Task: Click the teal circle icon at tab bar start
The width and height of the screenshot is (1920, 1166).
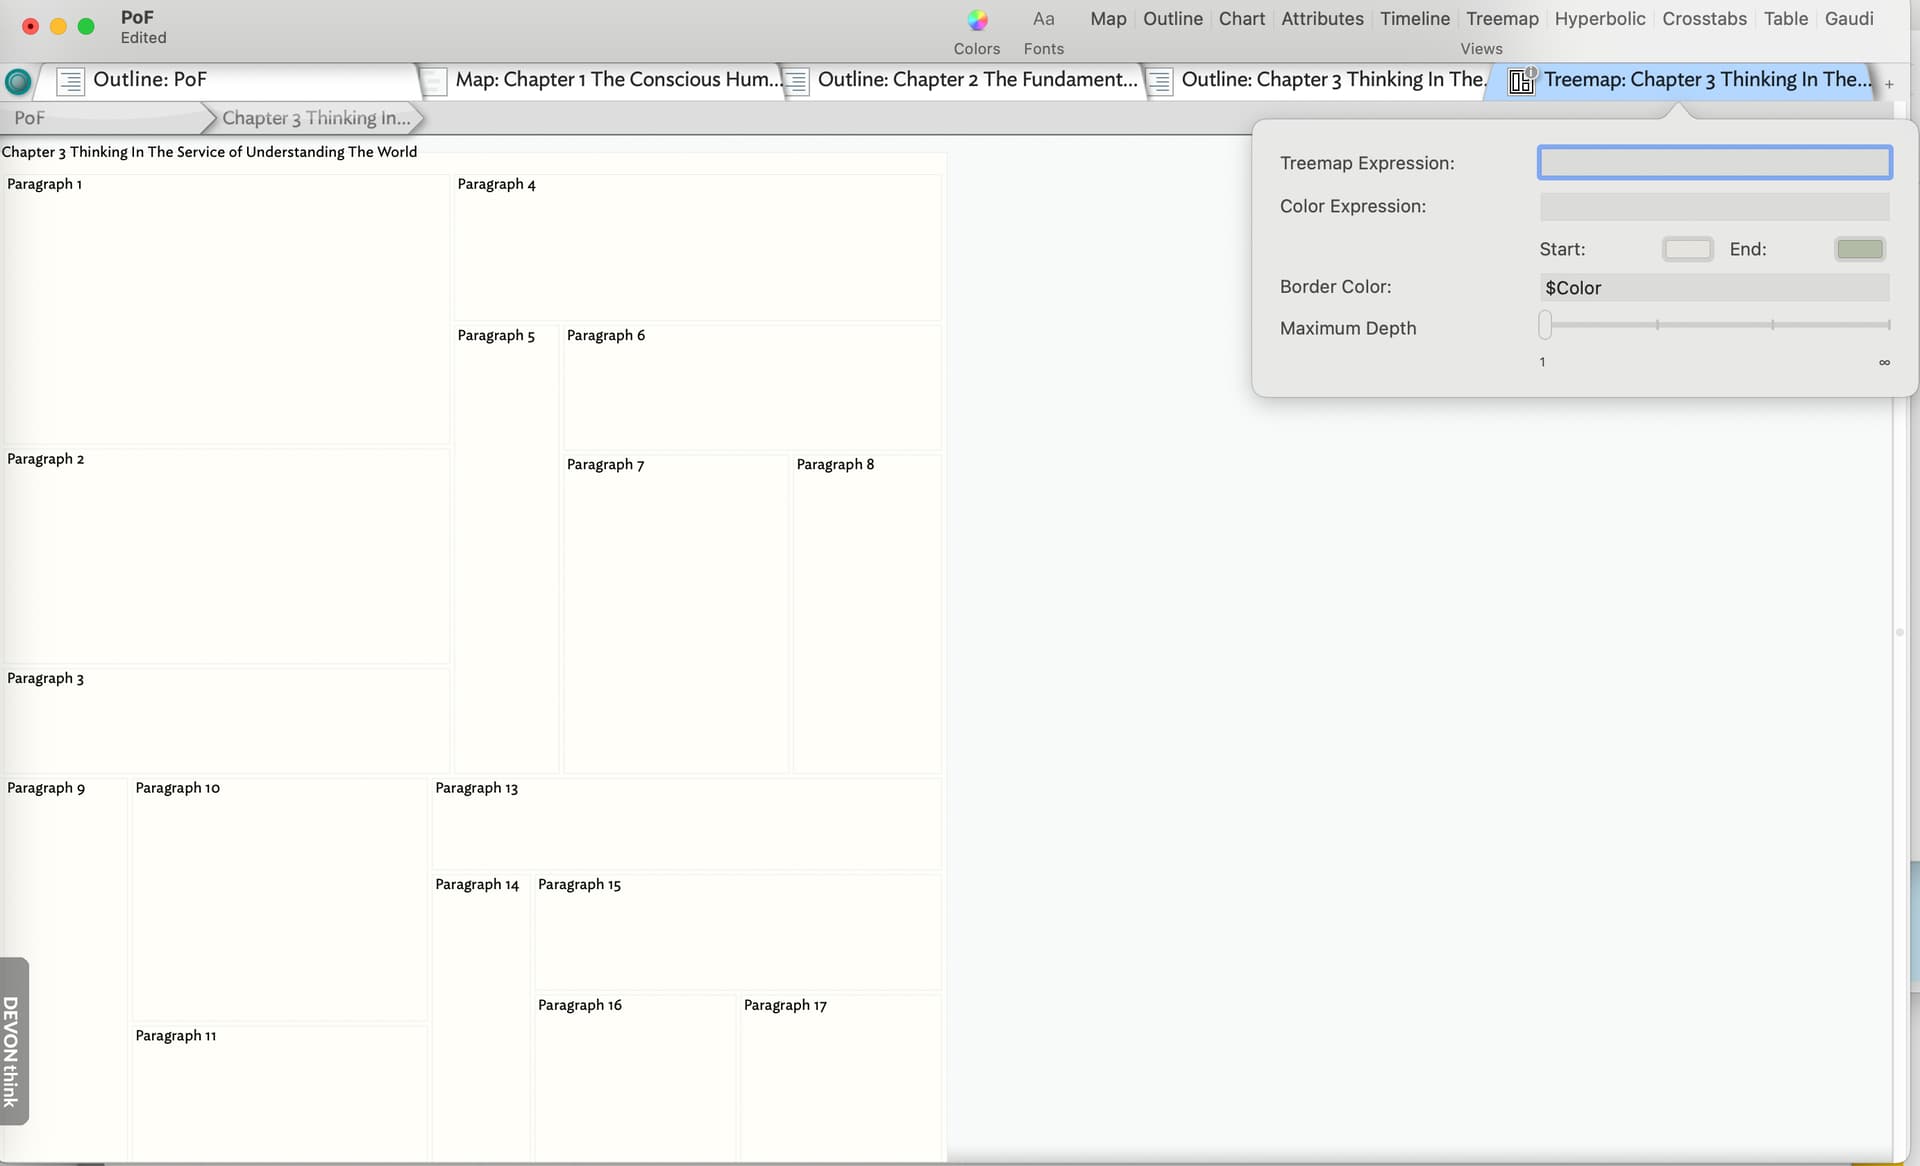Action: (18, 82)
